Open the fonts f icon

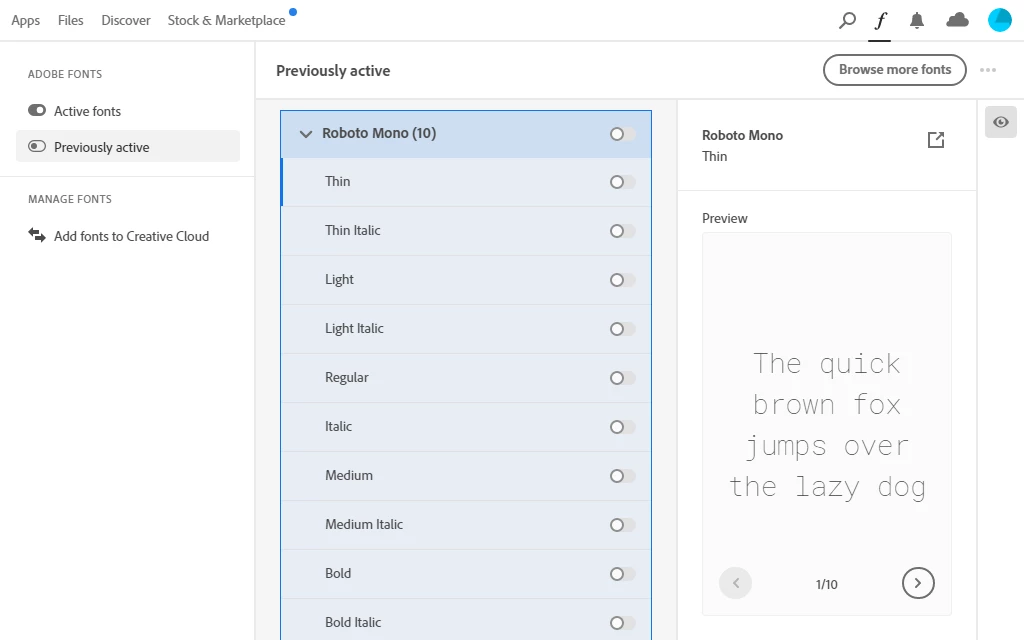[880, 20]
